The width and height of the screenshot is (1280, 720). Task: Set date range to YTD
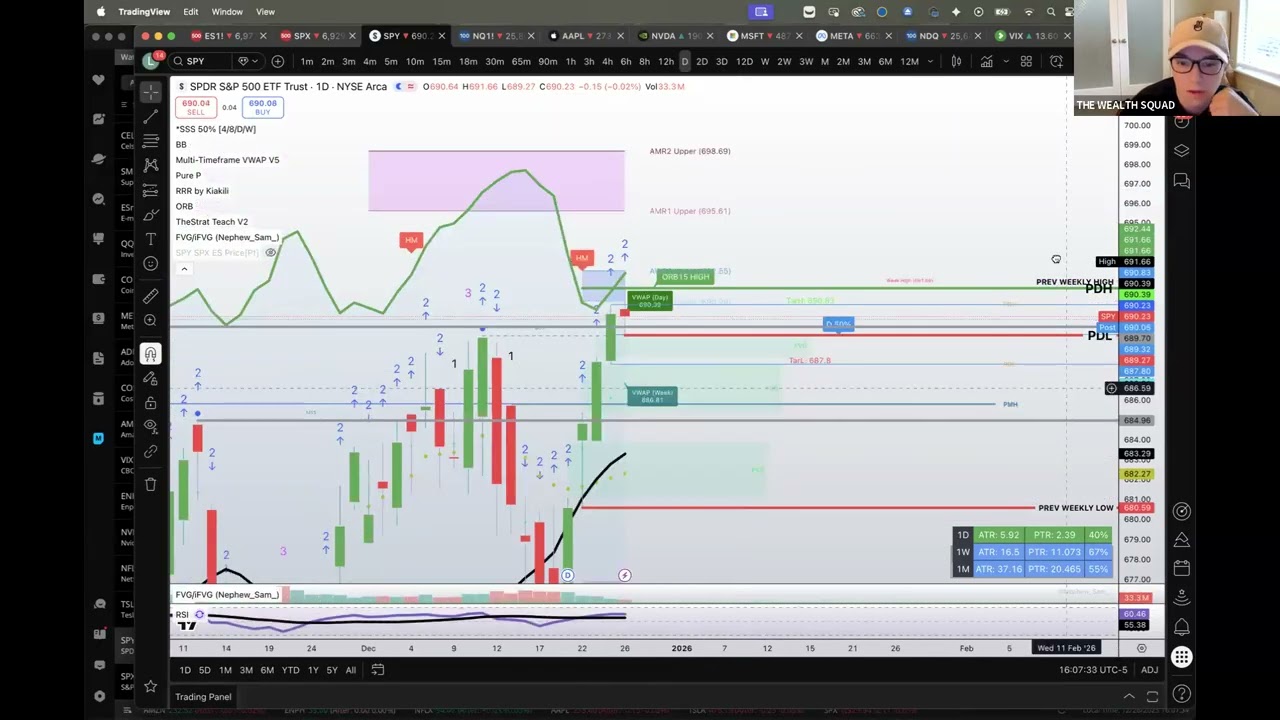pyautogui.click(x=290, y=670)
